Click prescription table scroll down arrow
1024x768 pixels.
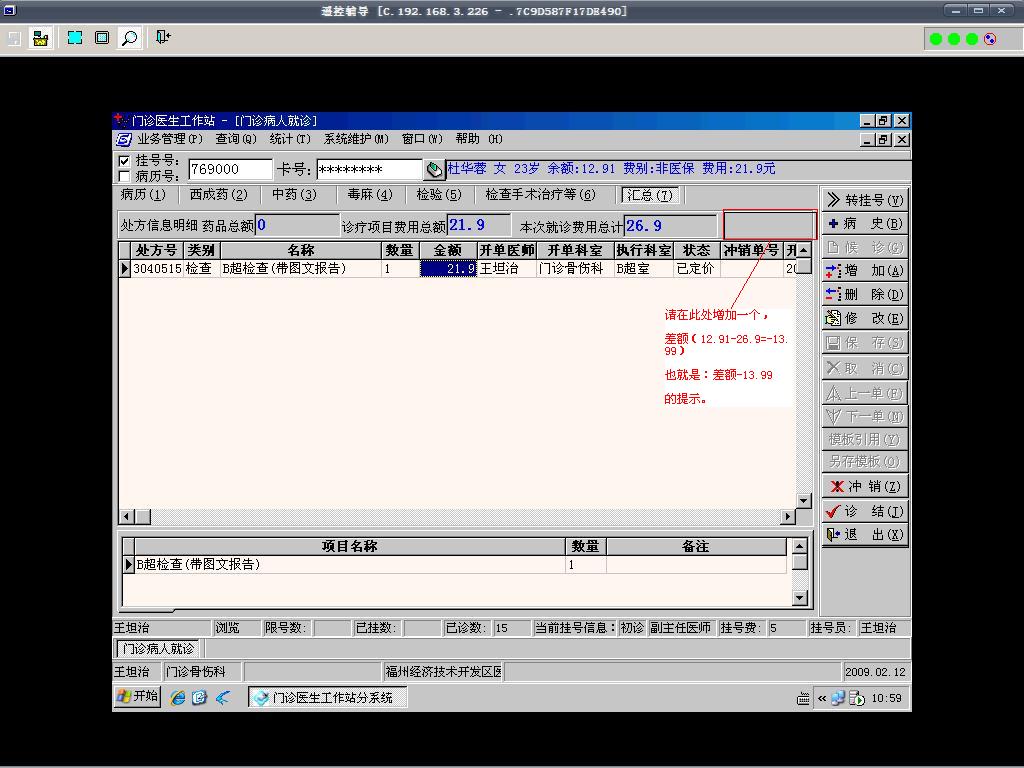804,501
